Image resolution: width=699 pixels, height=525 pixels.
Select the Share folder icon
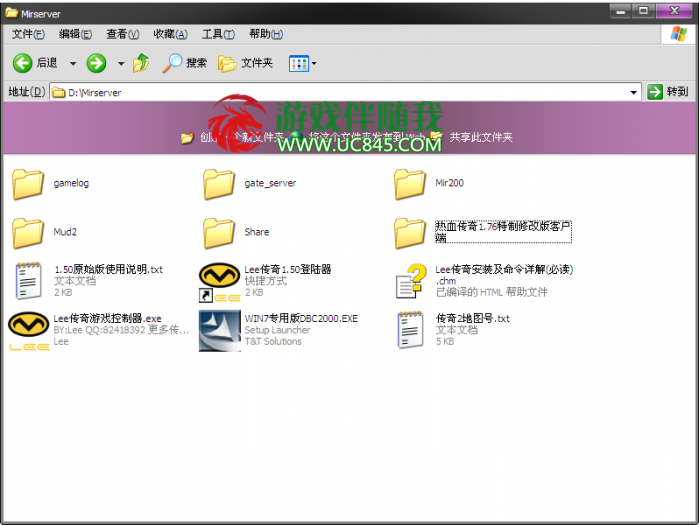[219, 233]
